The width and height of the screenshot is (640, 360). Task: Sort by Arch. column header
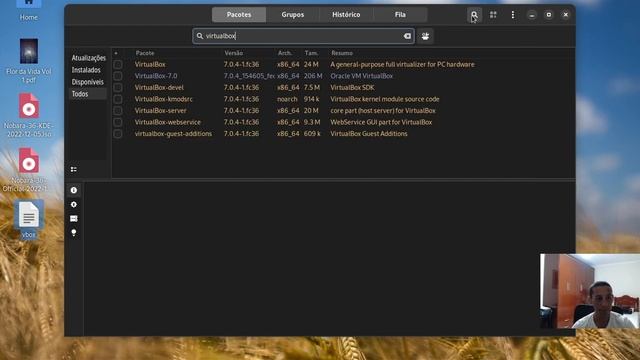(284, 53)
